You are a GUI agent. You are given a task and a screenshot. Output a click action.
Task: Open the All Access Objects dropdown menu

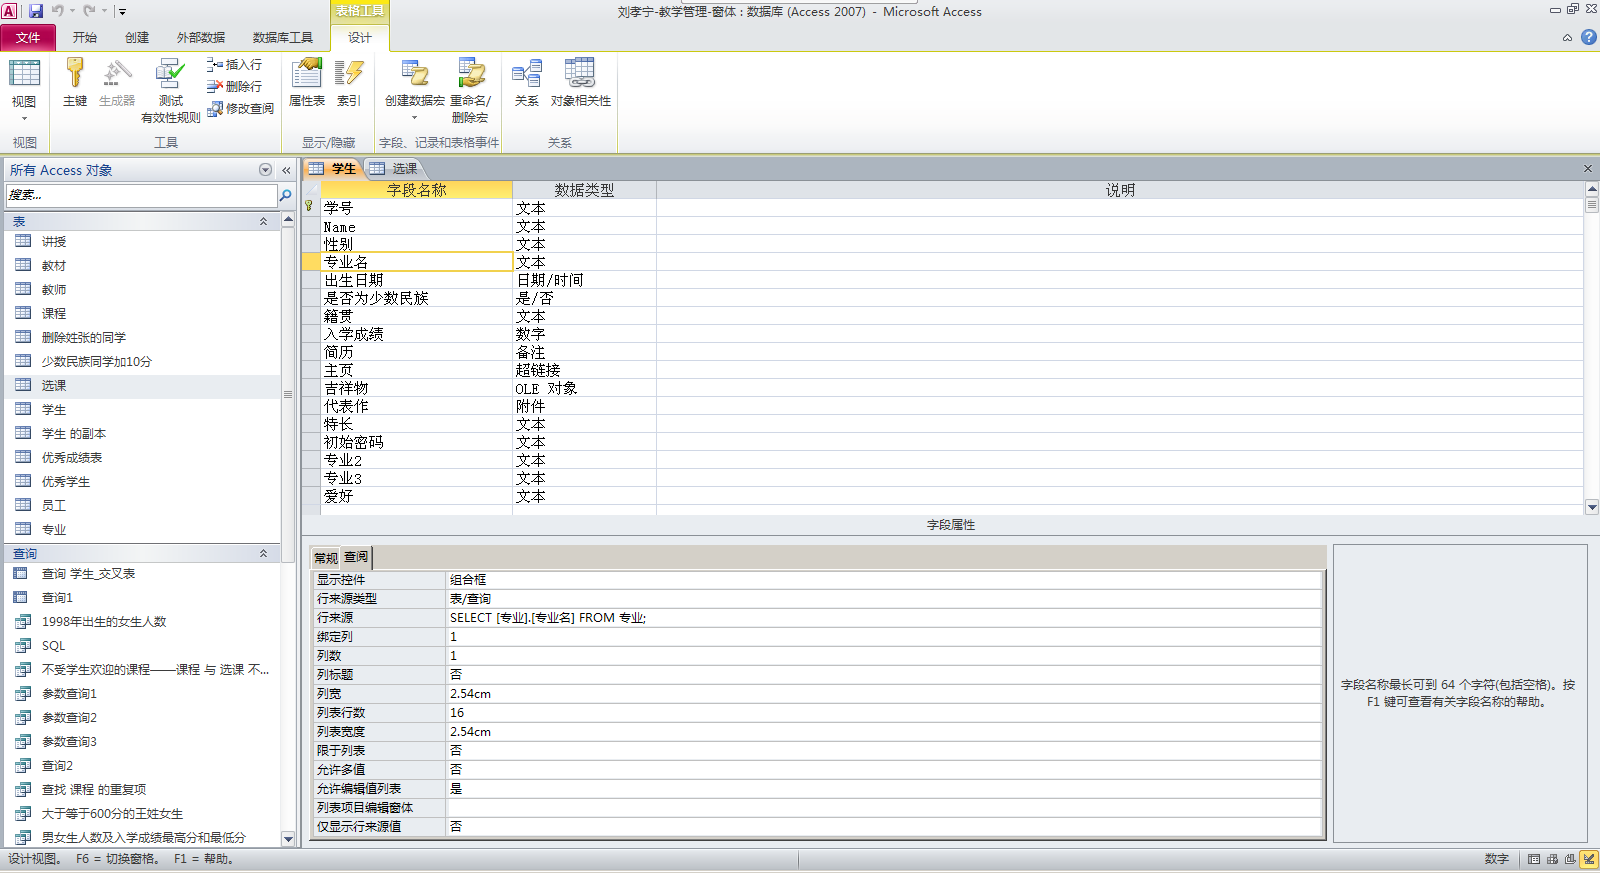tap(265, 170)
